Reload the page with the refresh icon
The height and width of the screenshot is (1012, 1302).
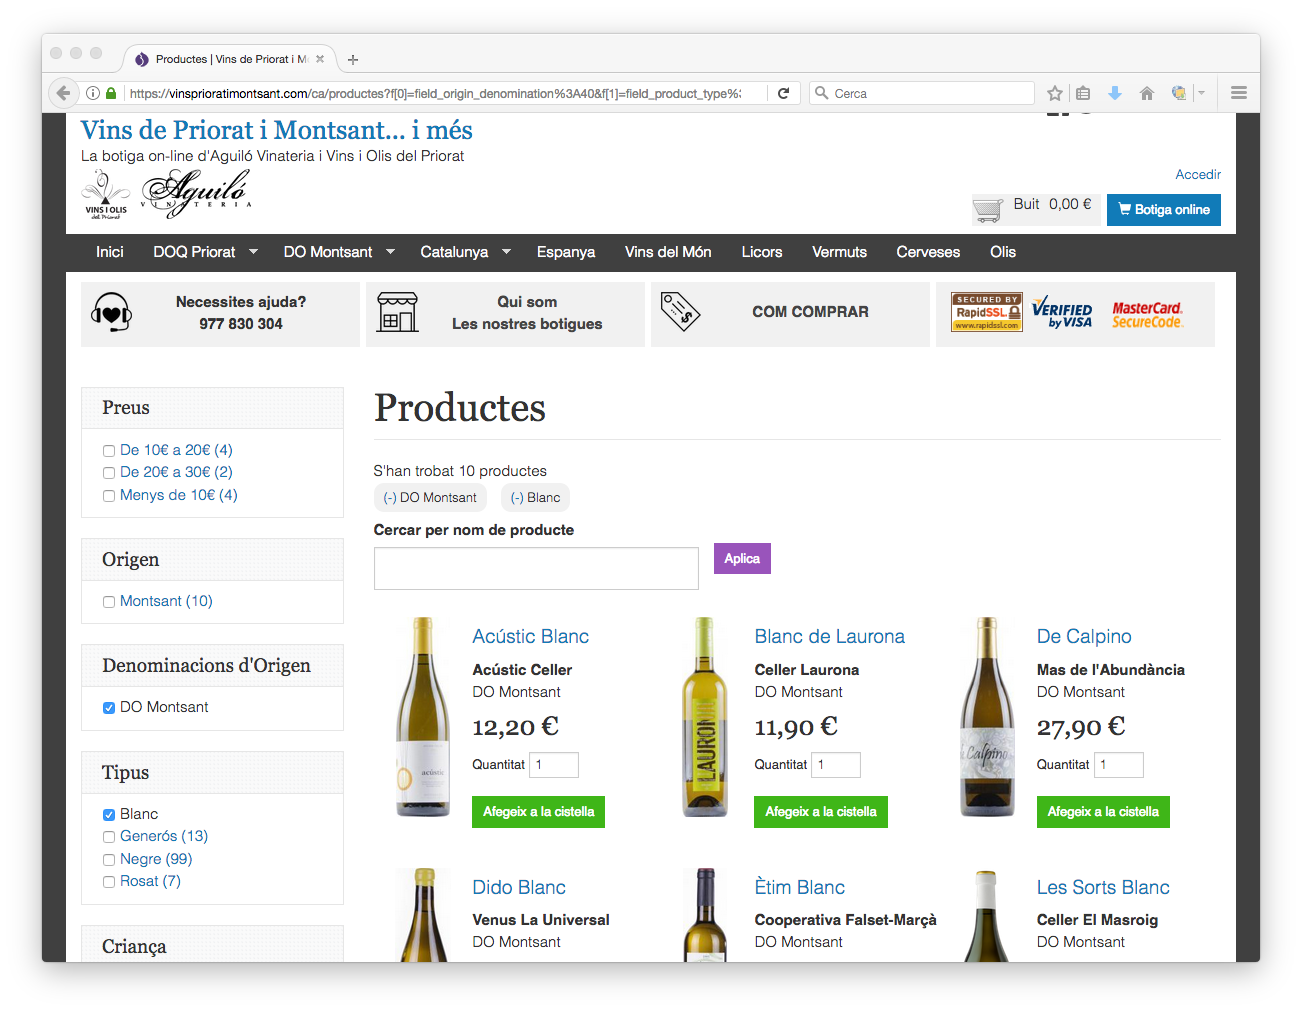coord(783,93)
